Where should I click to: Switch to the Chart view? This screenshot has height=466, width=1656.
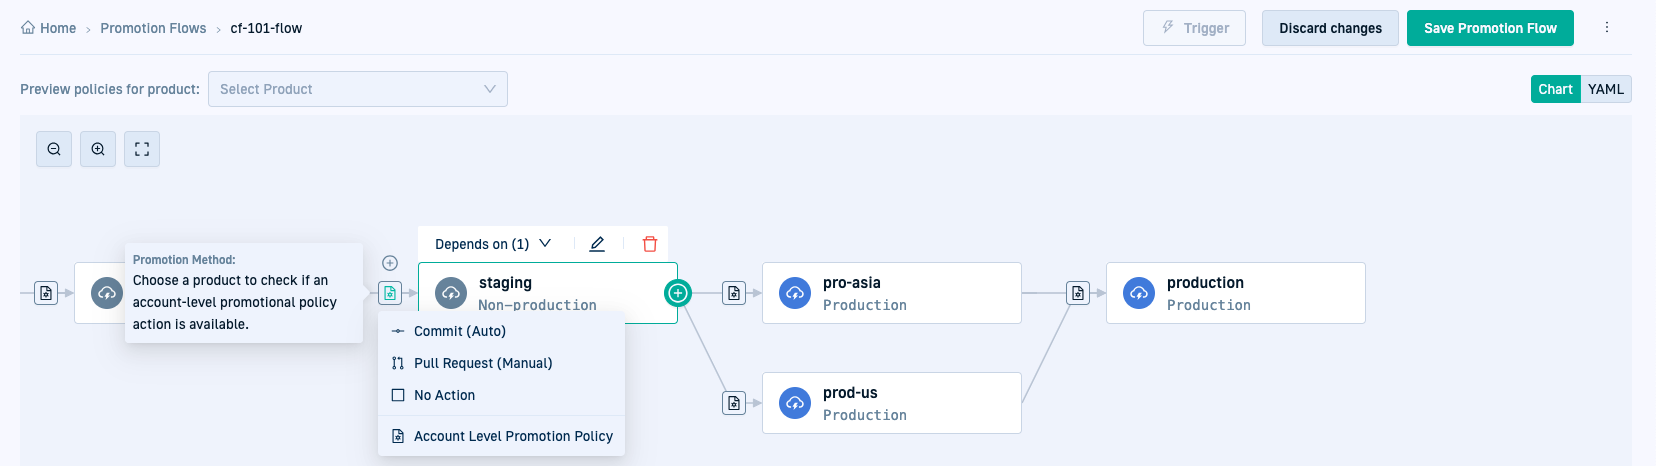click(1555, 89)
